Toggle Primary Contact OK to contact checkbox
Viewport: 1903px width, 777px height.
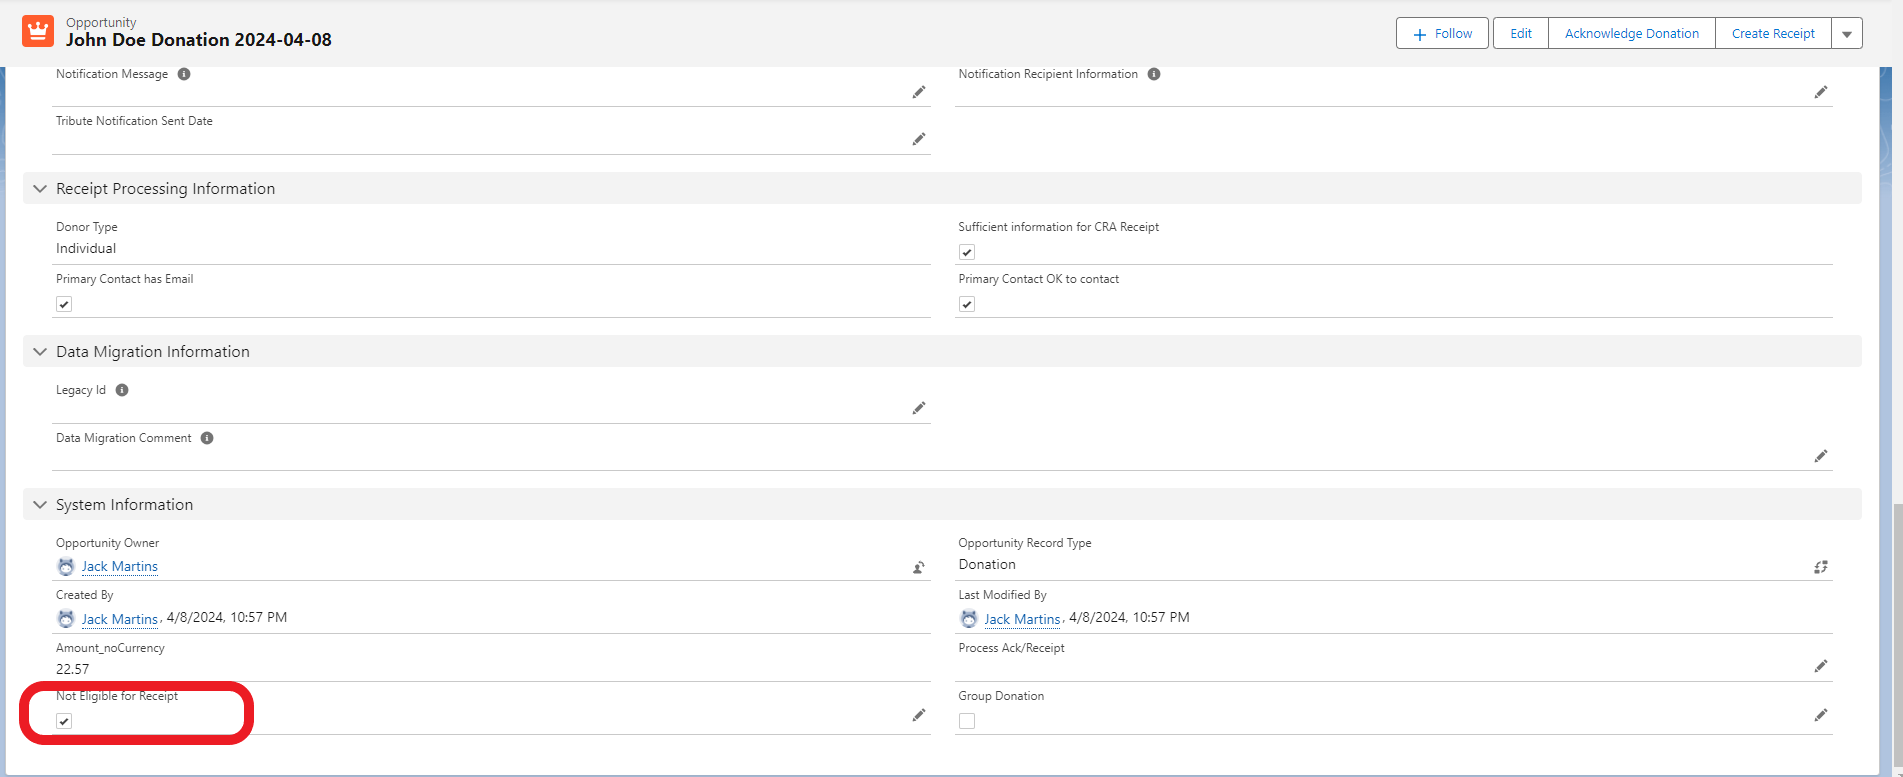[967, 304]
